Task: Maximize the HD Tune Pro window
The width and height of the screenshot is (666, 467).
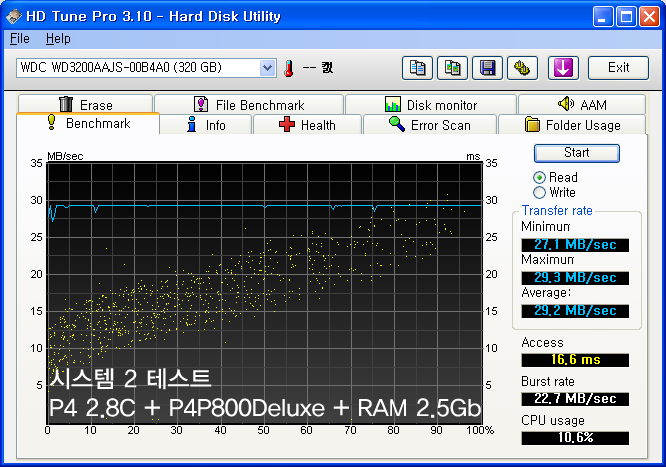Action: 626,17
